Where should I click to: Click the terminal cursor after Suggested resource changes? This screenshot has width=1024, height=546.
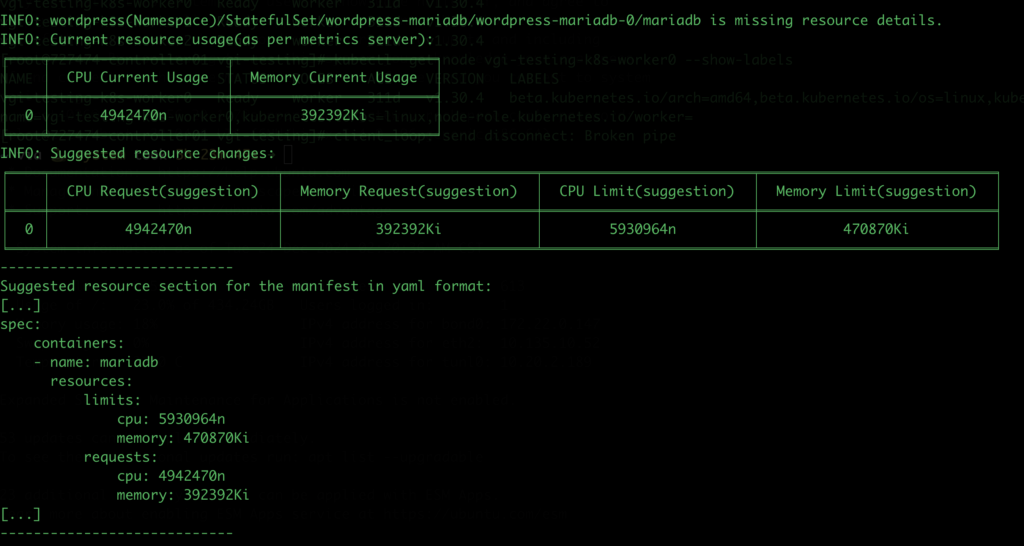pos(289,155)
